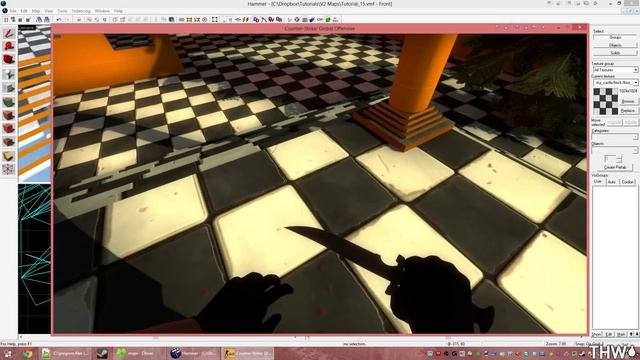Open the View menu
Screen dimensions: 640x360
coord(49,11)
